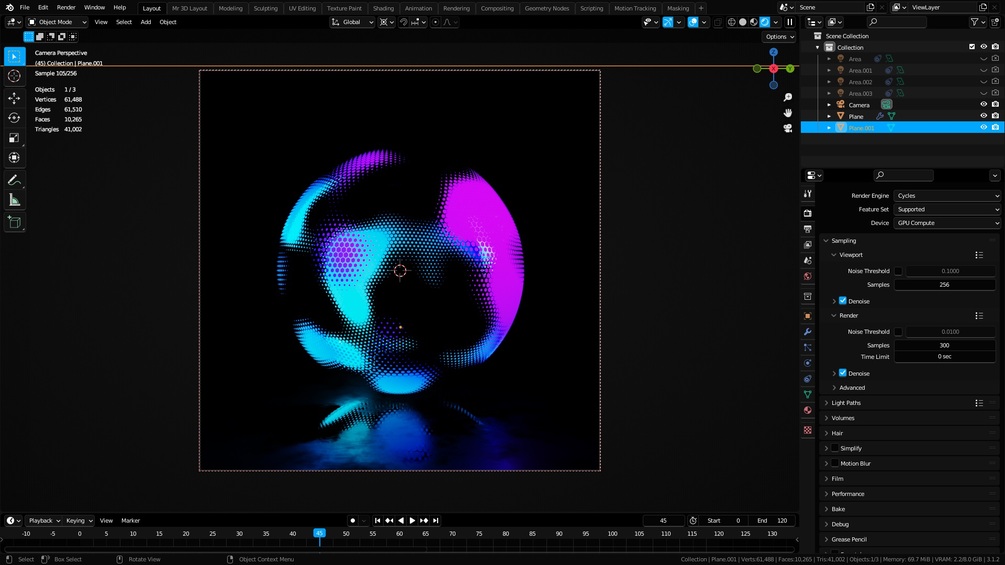This screenshot has width=1005, height=565.
Task: Open the Render Engine dropdown
Action: coord(946,196)
